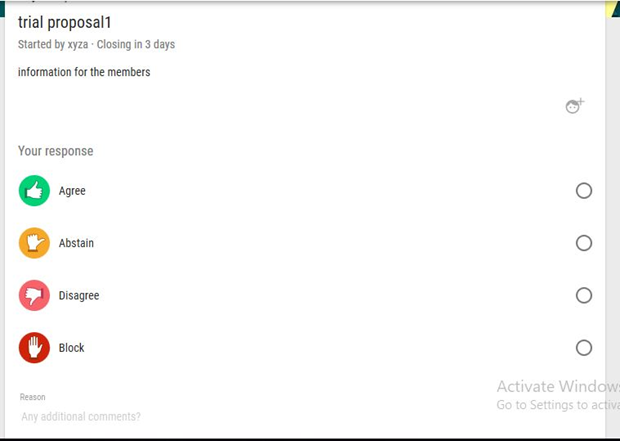Click the "Closing in 3 days" text

click(136, 45)
